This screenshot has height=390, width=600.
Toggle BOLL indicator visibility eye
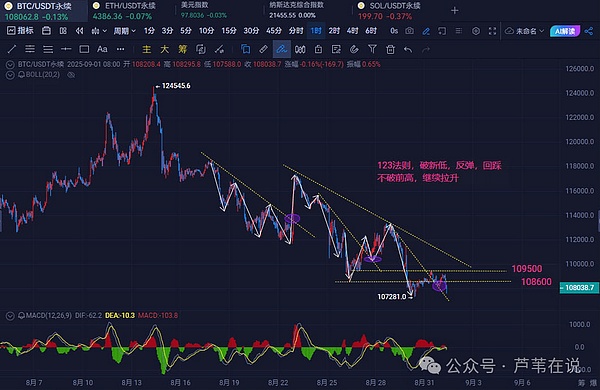click(71, 75)
